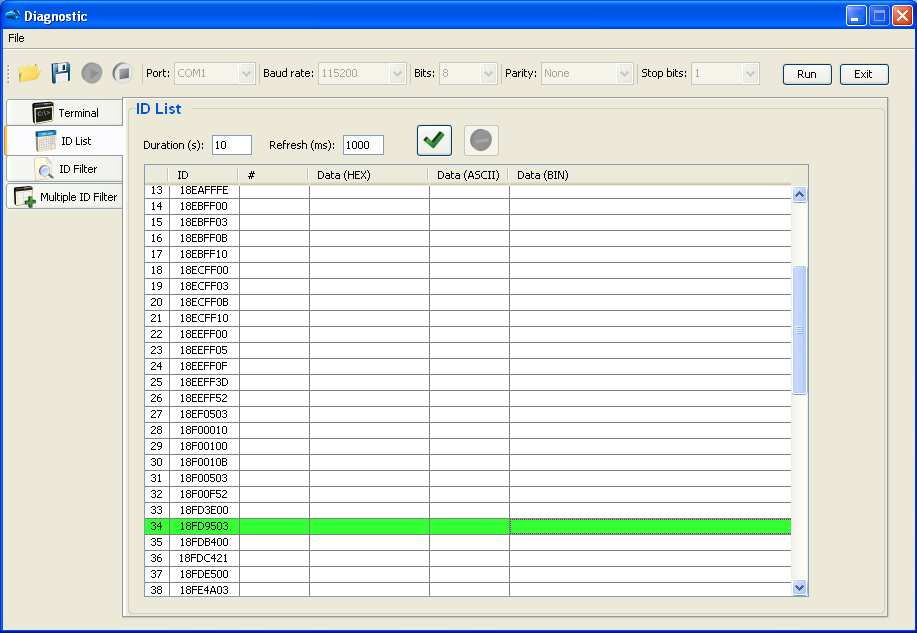
Task: Click the table scrollbar up arrow
Action: tap(799, 195)
